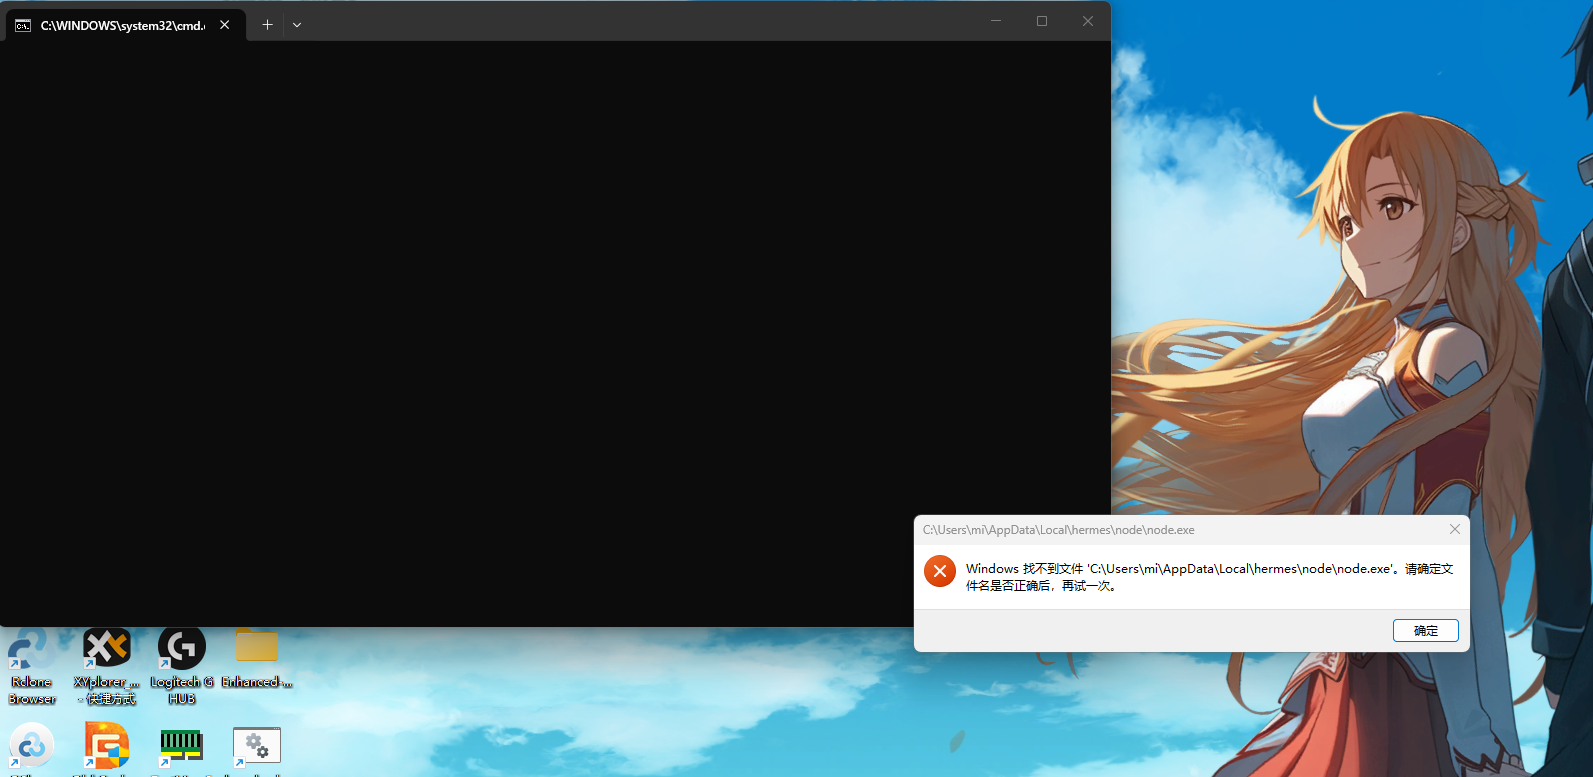Maximize the terminal window

point(1042,21)
